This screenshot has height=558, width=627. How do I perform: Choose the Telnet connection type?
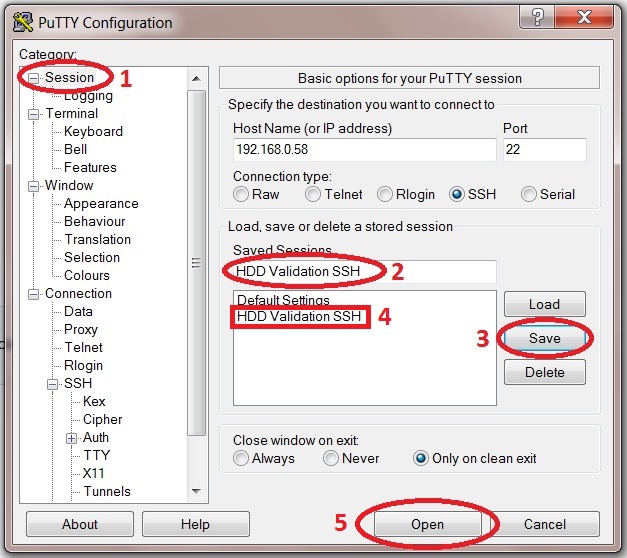314,194
